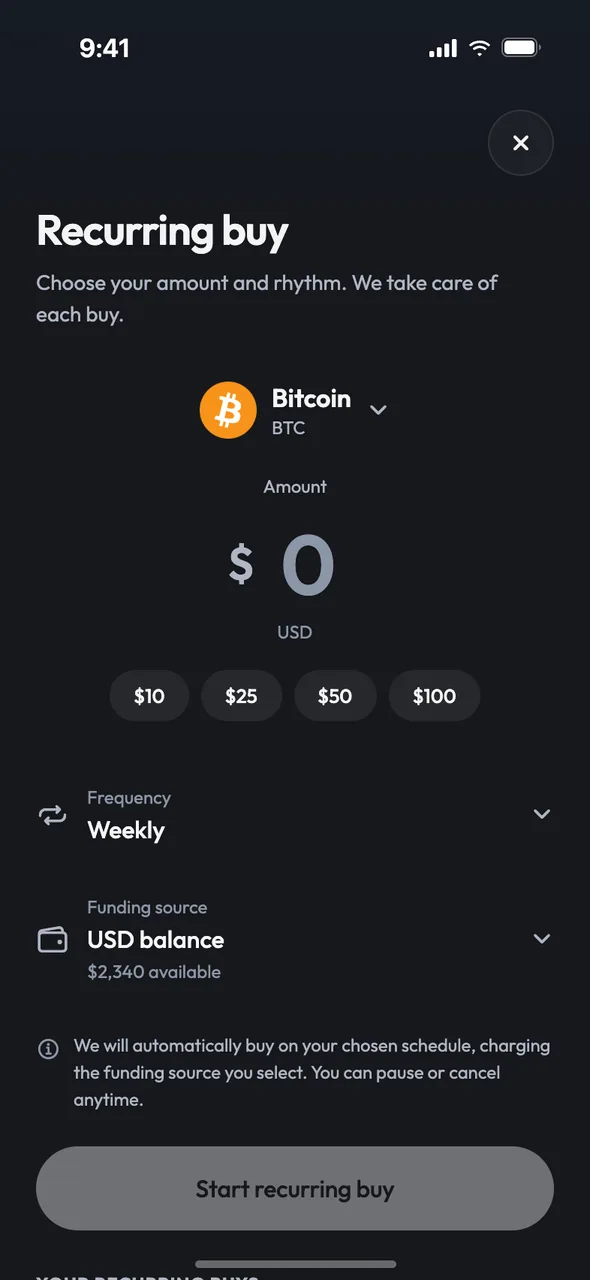The height and width of the screenshot is (1280, 590).
Task: Tap the orange Bitcoin logo icon
Action: pyautogui.click(x=228, y=410)
